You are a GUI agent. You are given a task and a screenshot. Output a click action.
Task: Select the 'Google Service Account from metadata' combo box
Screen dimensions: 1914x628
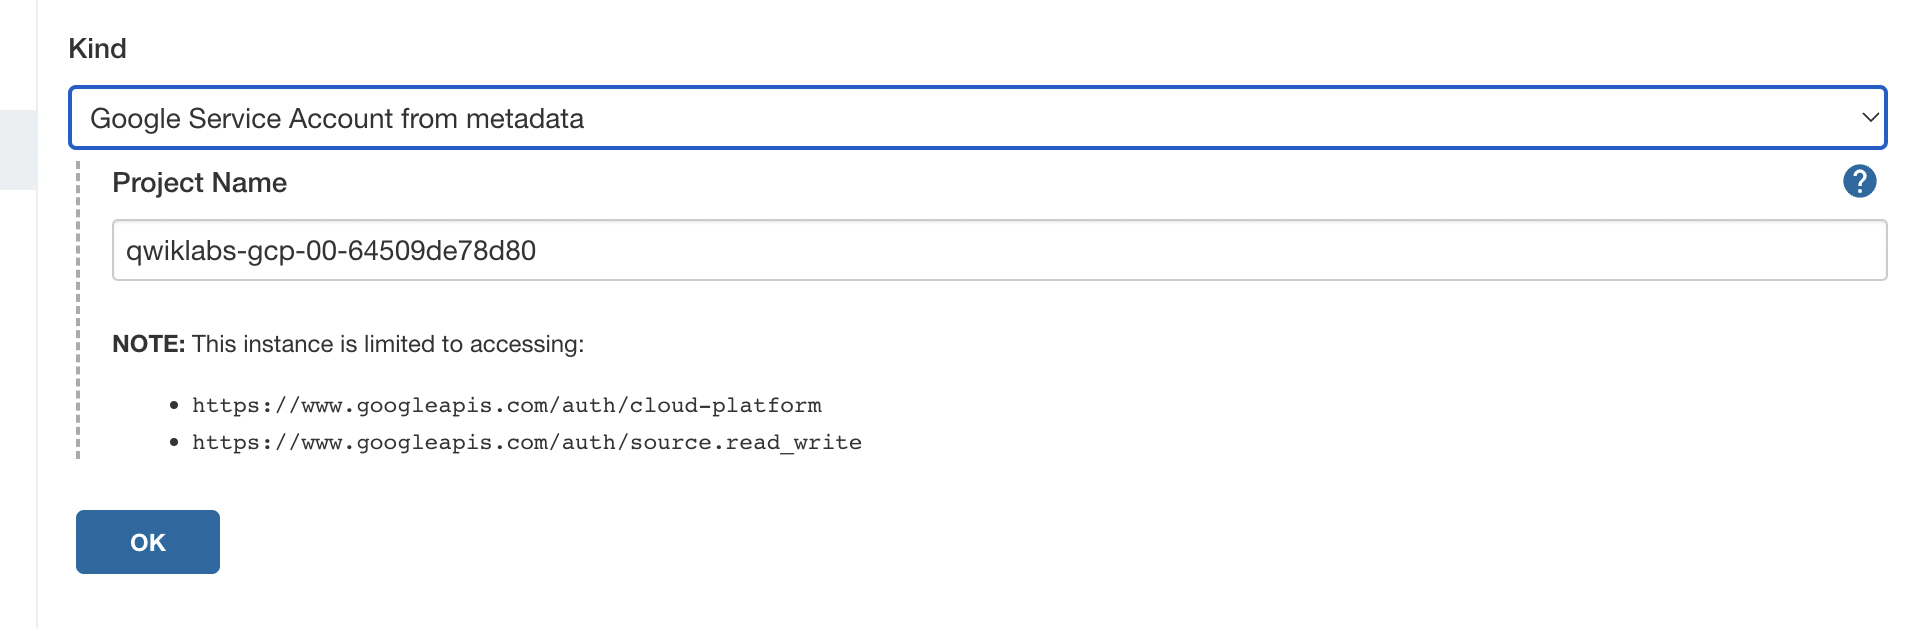337,119
